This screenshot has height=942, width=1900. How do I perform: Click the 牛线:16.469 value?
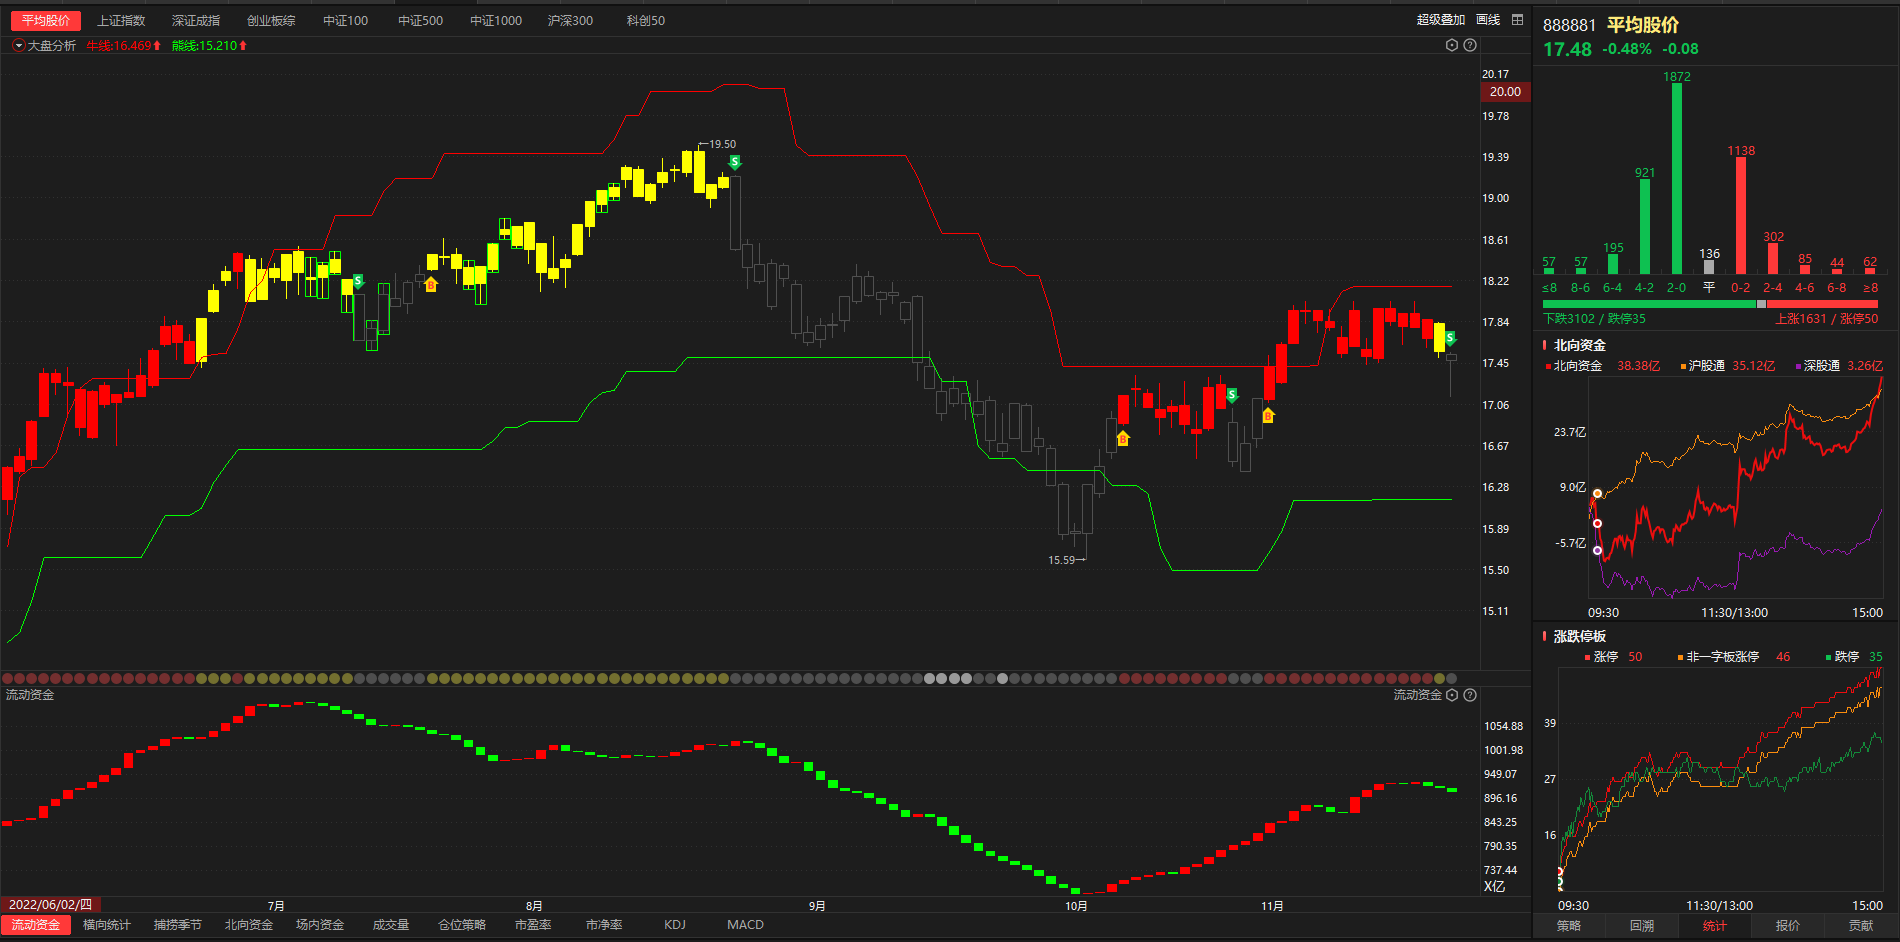[x=119, y=46]
